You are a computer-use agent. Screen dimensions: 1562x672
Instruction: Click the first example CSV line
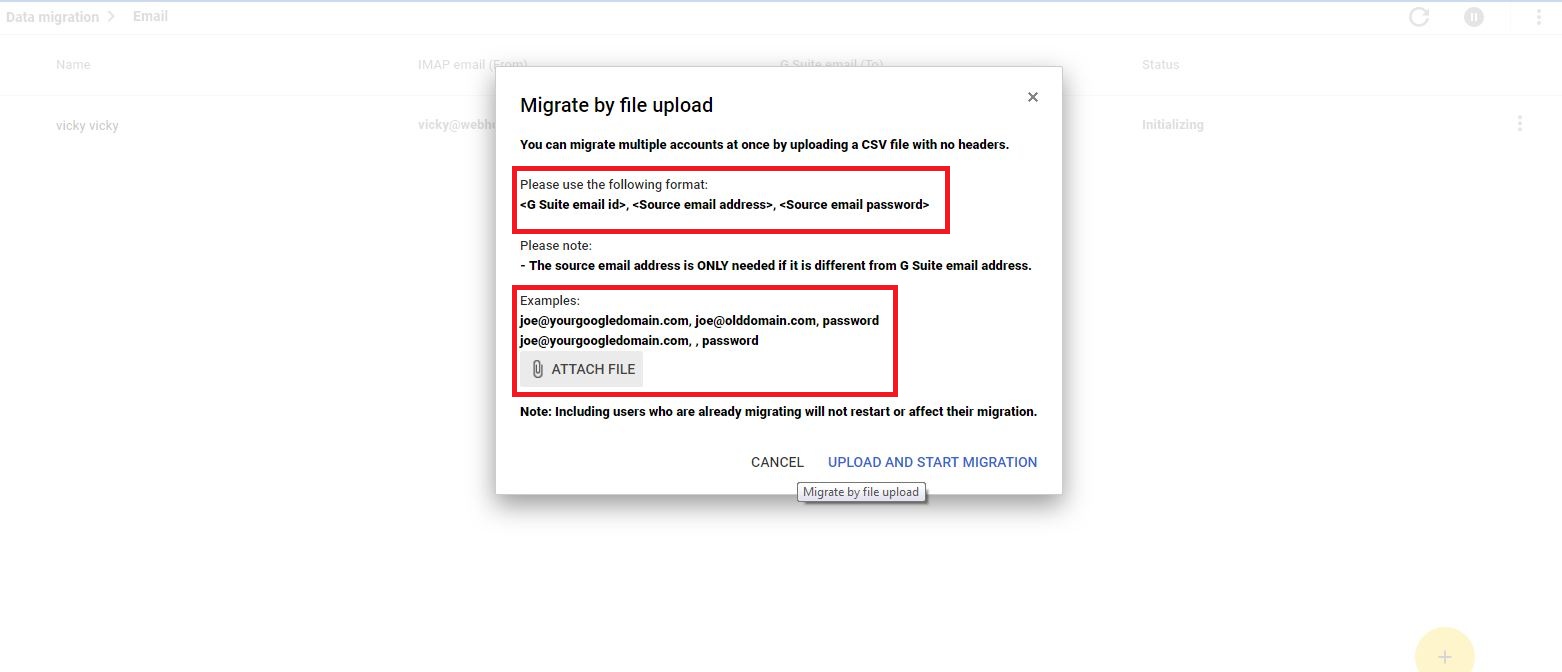[x=699, y=321]
